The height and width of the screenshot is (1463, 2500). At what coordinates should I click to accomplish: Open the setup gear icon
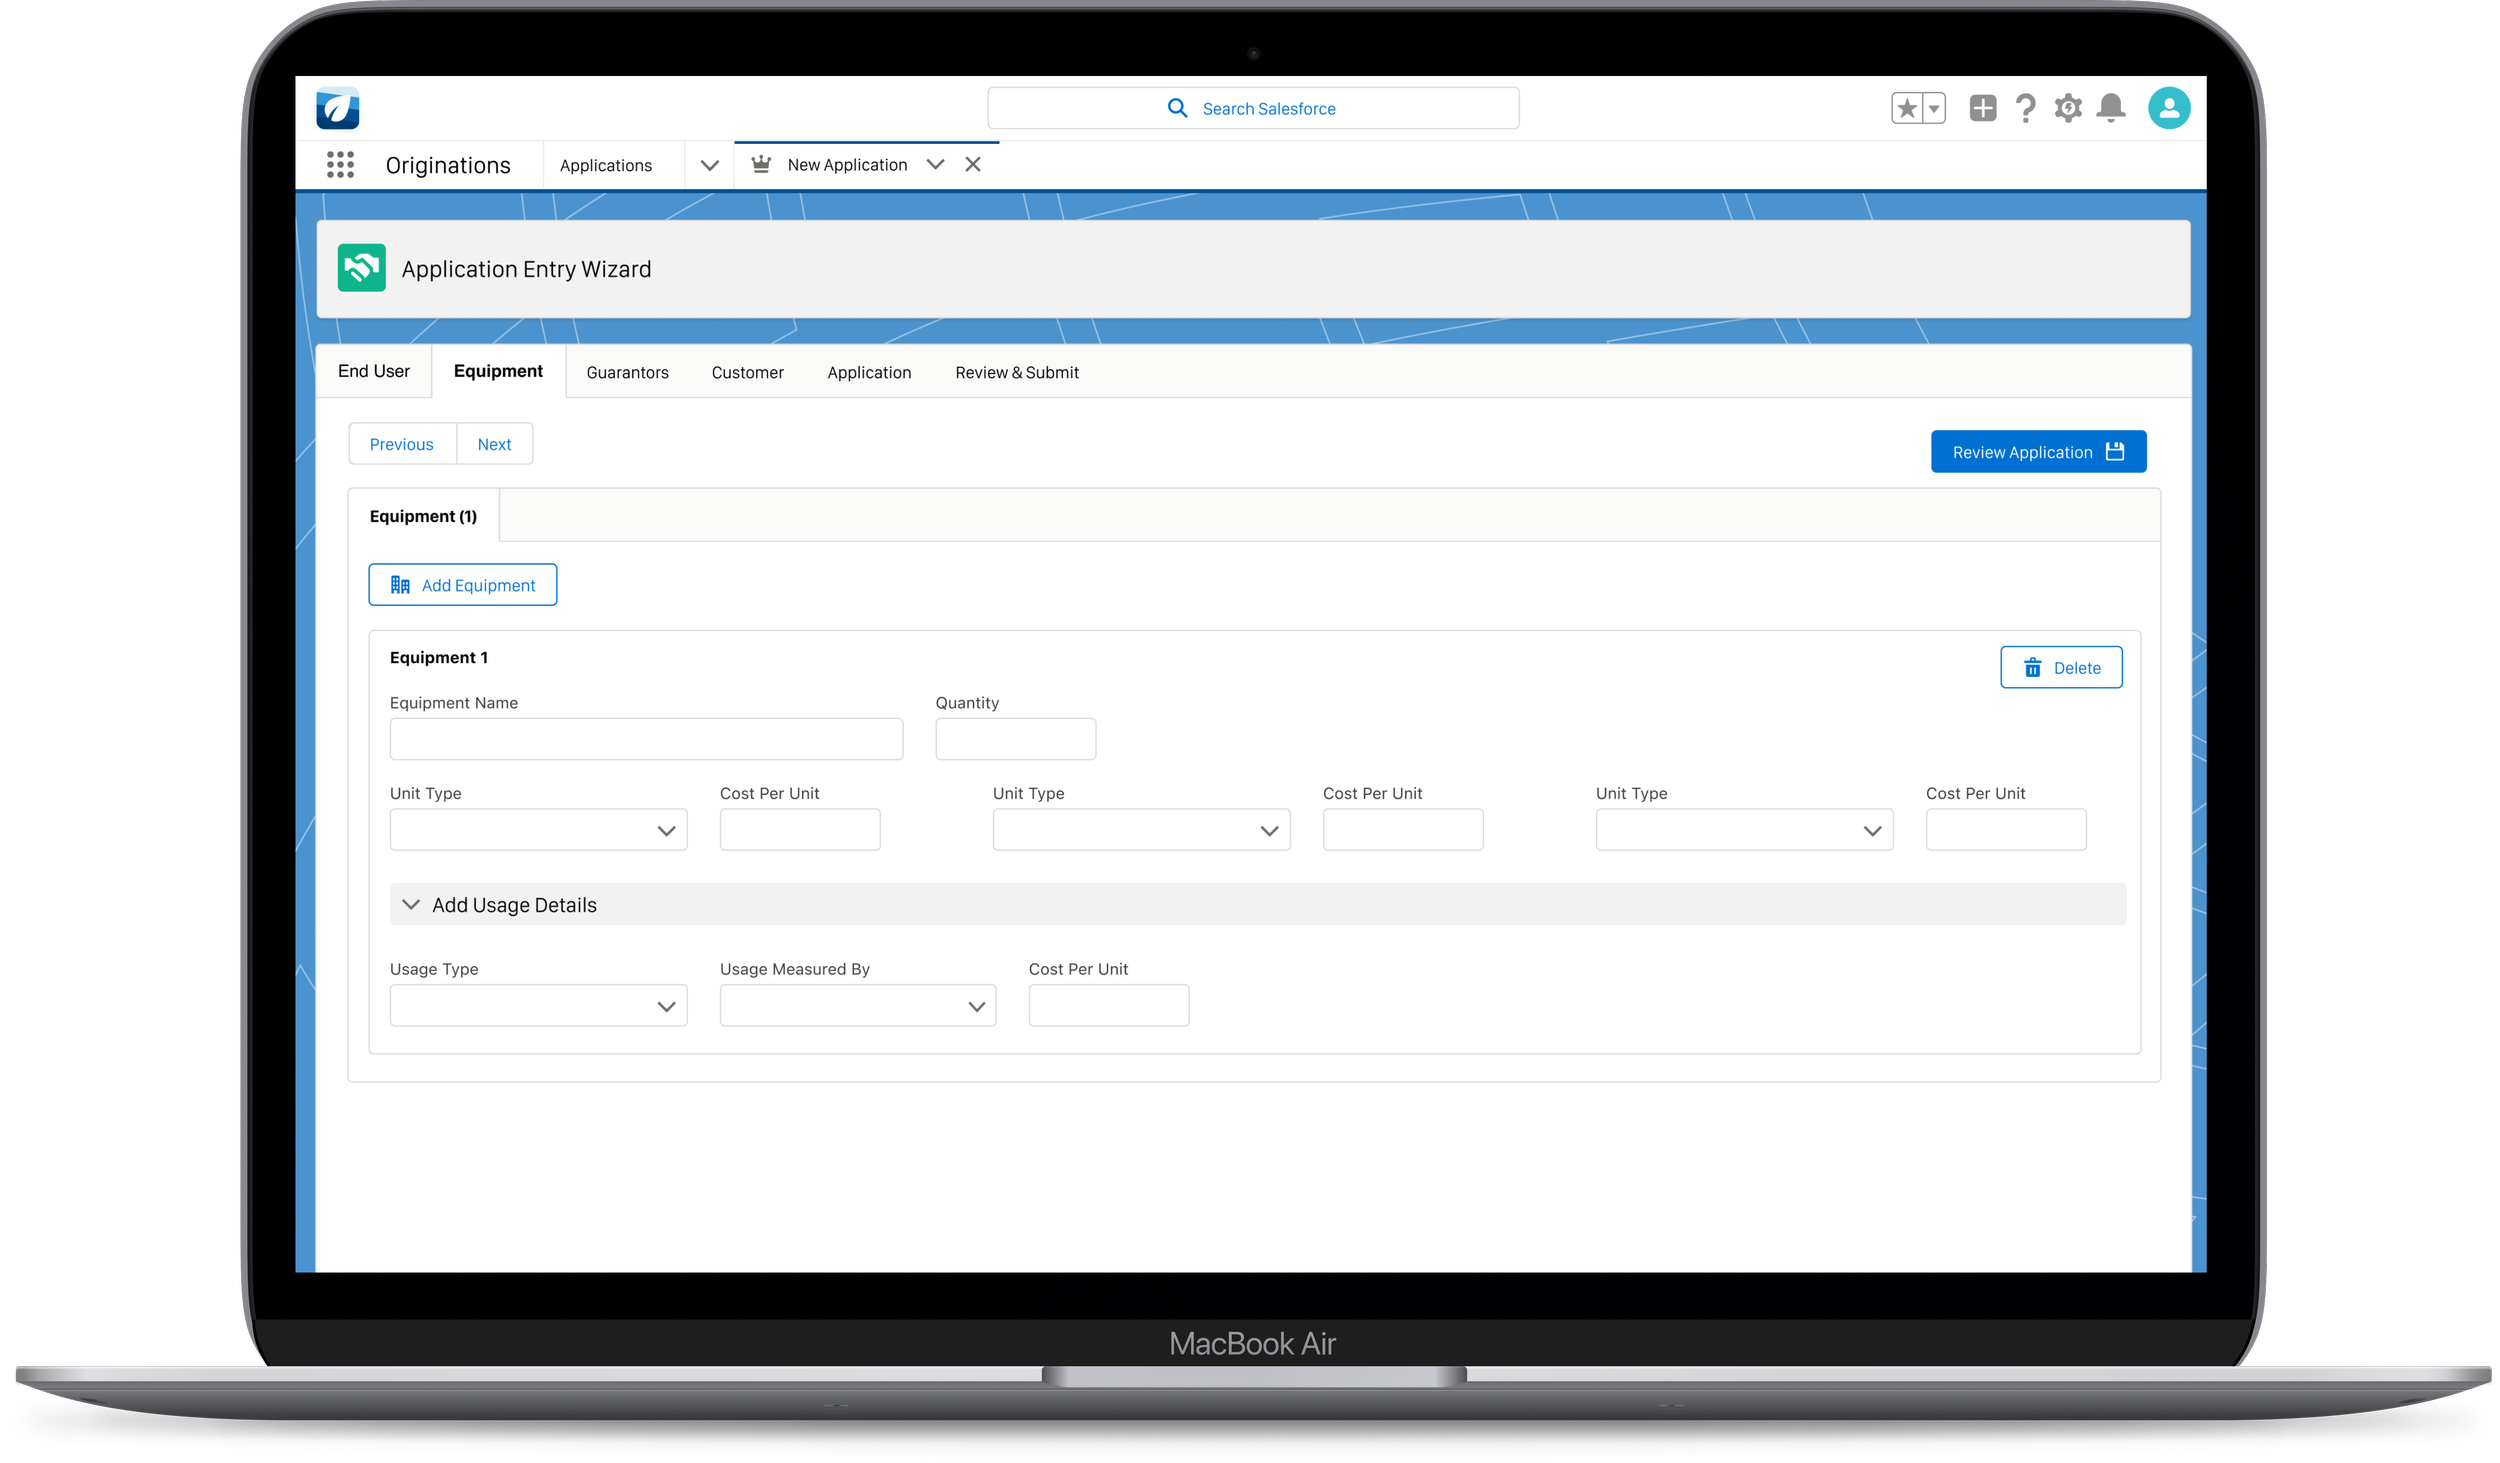(x=2068, y=108)
